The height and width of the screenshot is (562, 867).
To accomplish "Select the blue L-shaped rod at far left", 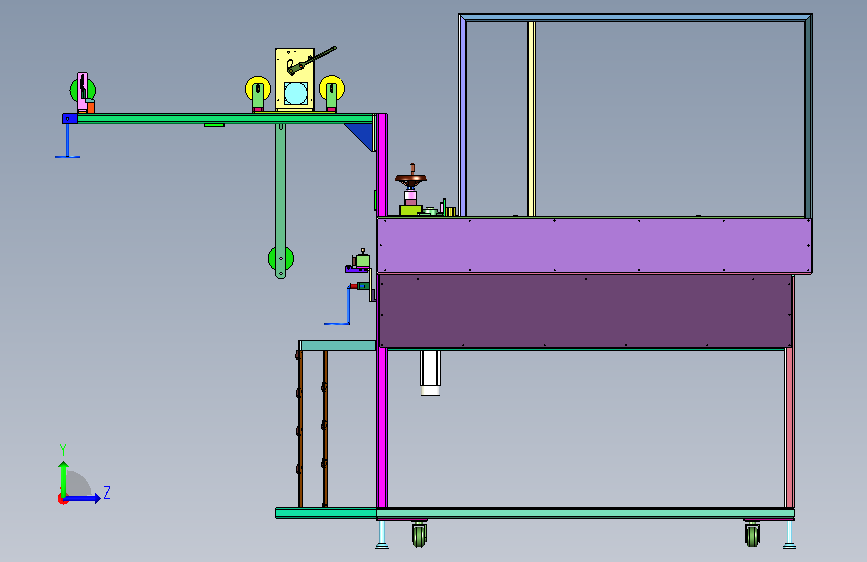I will pyautogui.click(x=67, y=142).
